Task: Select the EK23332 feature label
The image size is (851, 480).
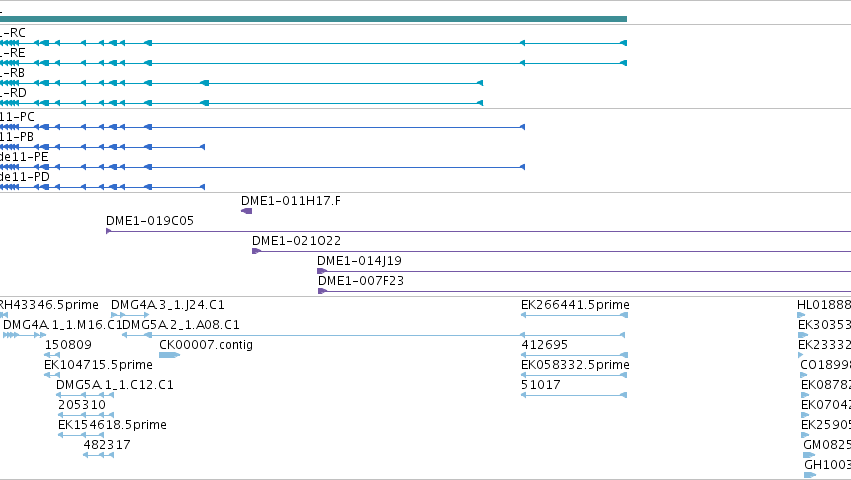Action: pyautogui.click(x=824, y=345)
